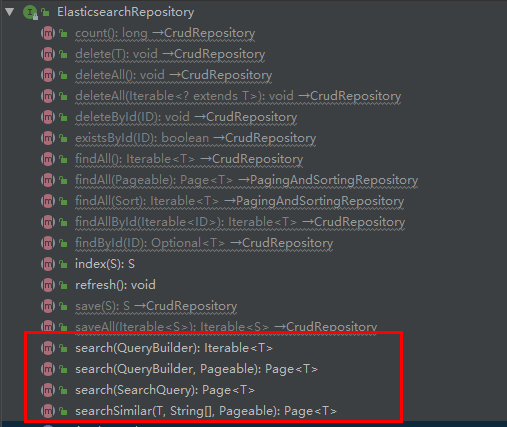Select findAllById(Iterable<ID>) method
Image resolution: width=507 pixels, height=427 pixels.
[240, 222]
